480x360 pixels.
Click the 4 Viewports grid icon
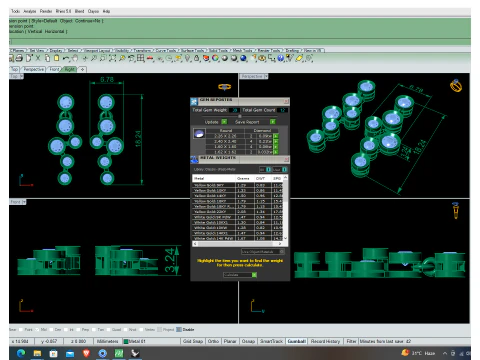point(141,58)
